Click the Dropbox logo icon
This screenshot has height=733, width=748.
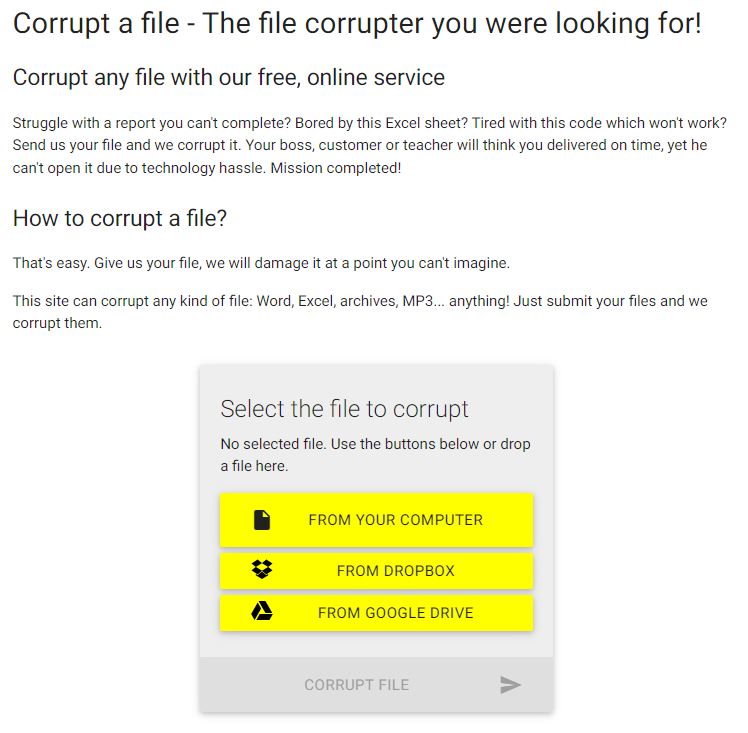(262, 571)
